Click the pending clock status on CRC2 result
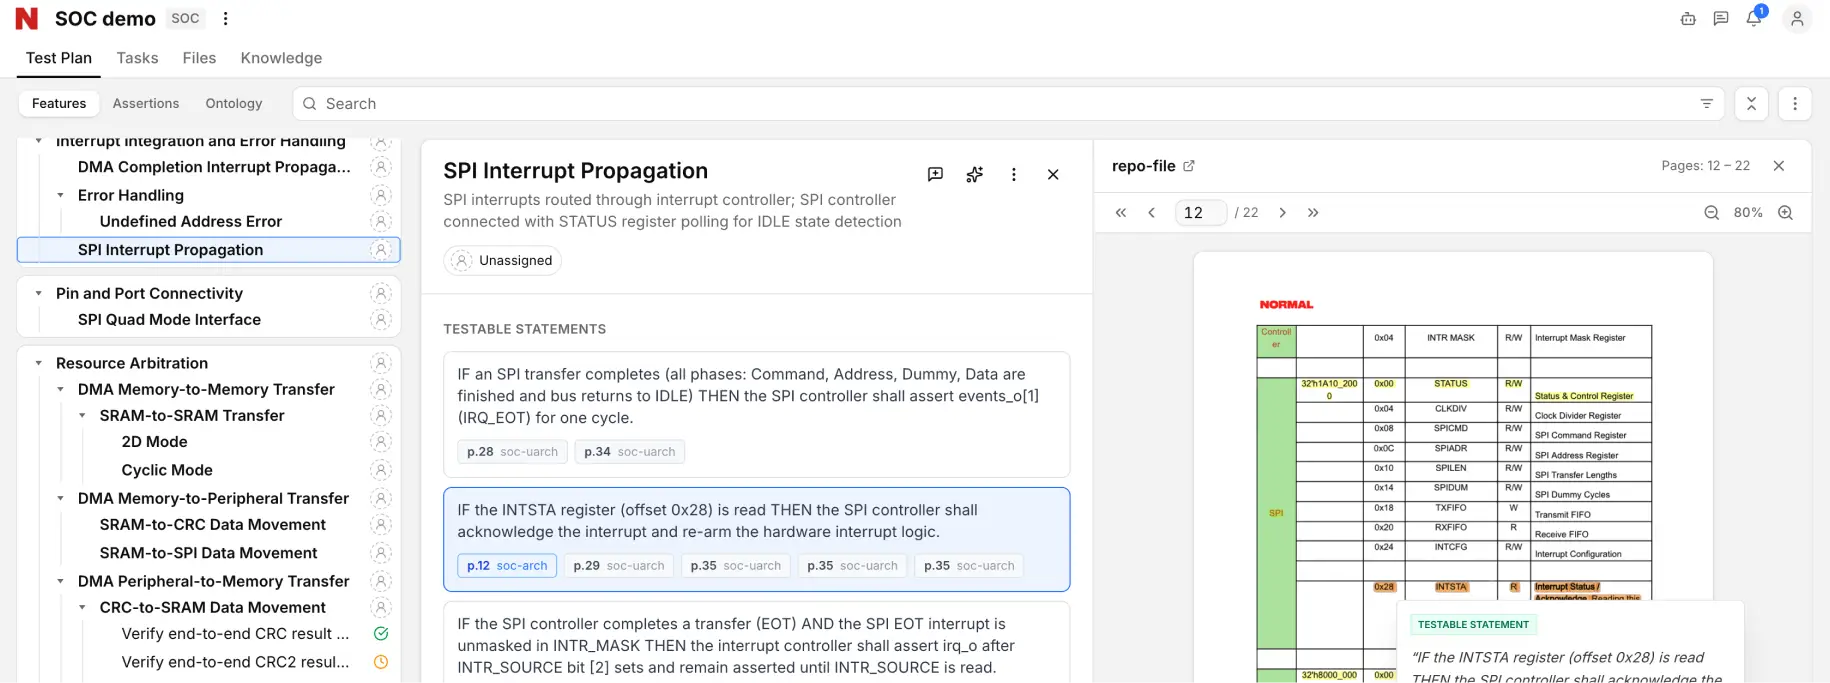 381,662
